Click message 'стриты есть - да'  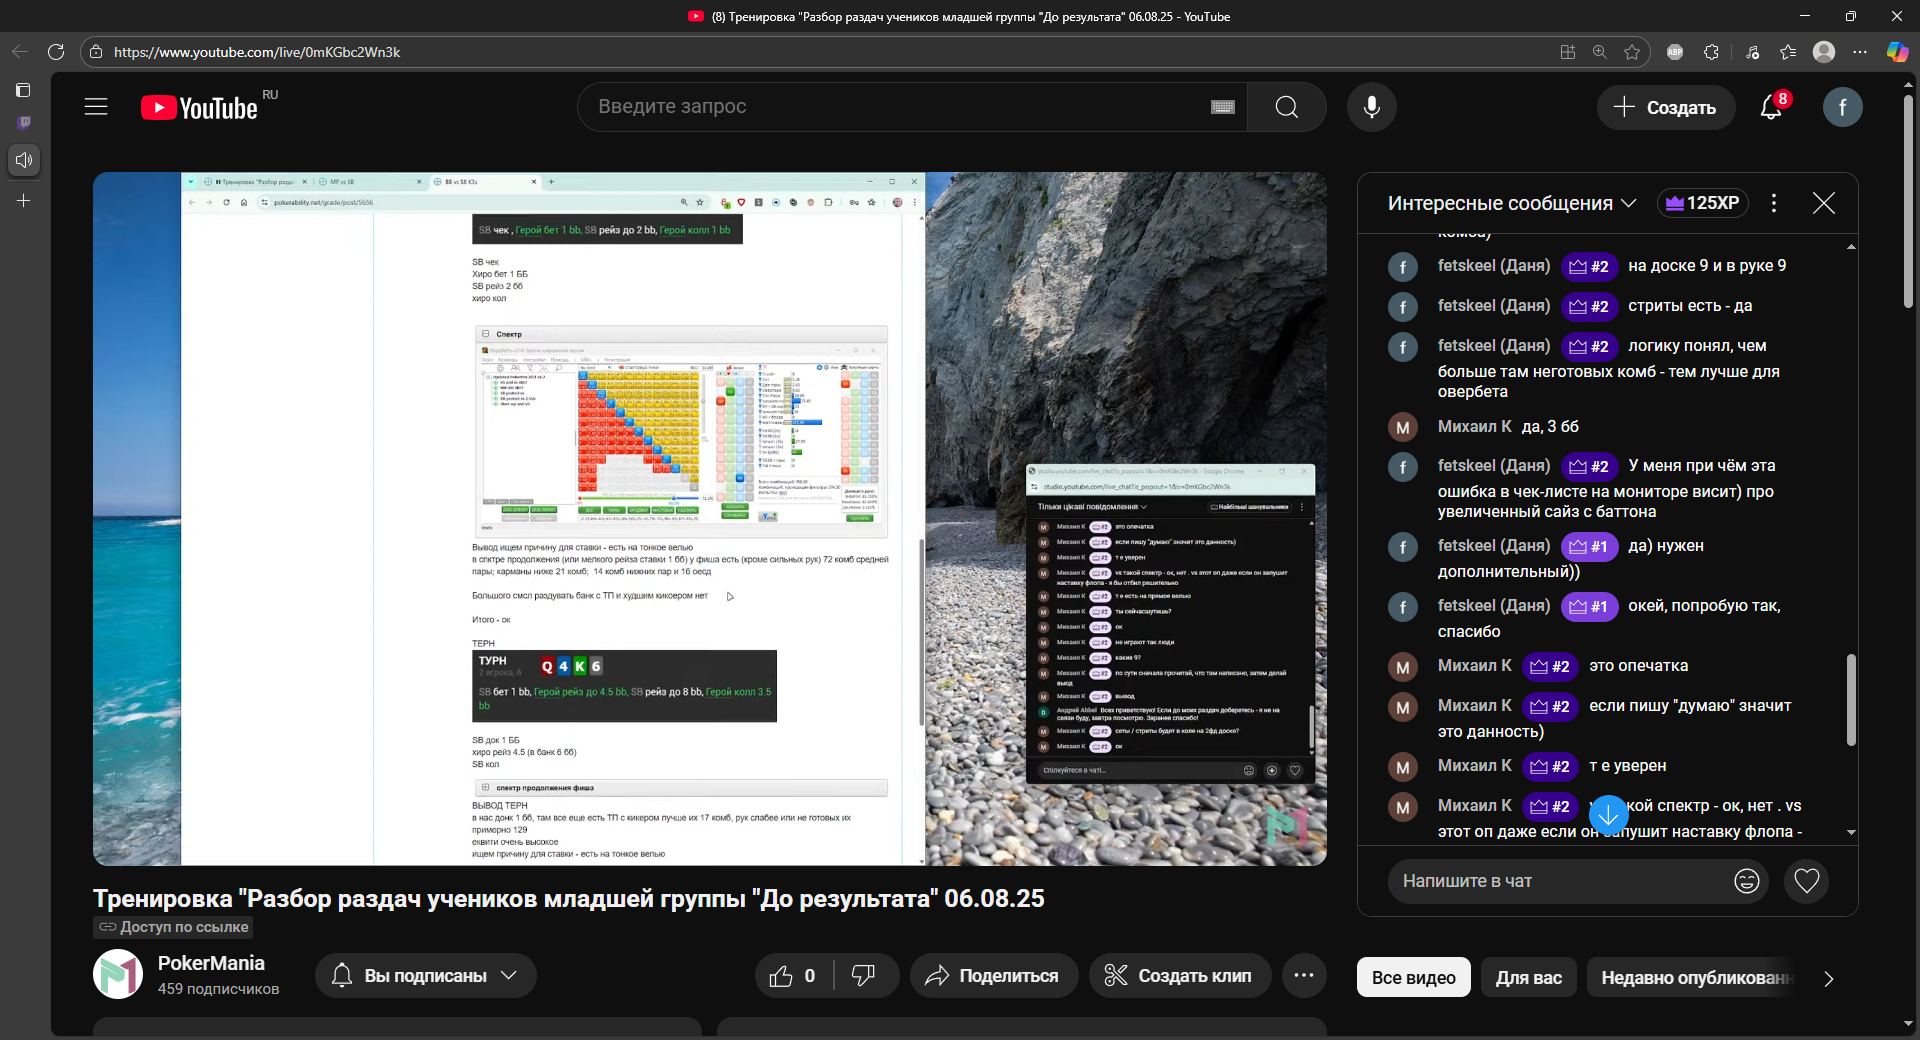point(1690,306)
